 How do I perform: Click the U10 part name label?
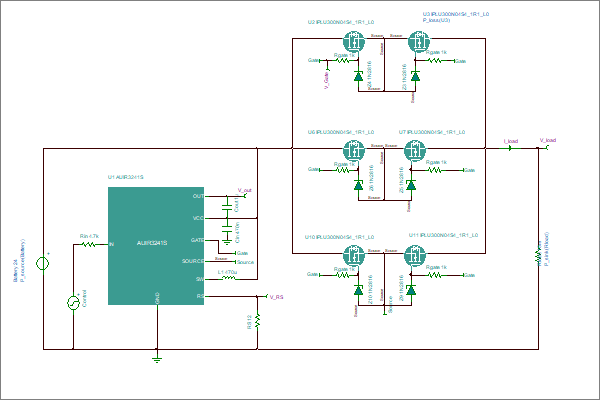click(339, 237)
